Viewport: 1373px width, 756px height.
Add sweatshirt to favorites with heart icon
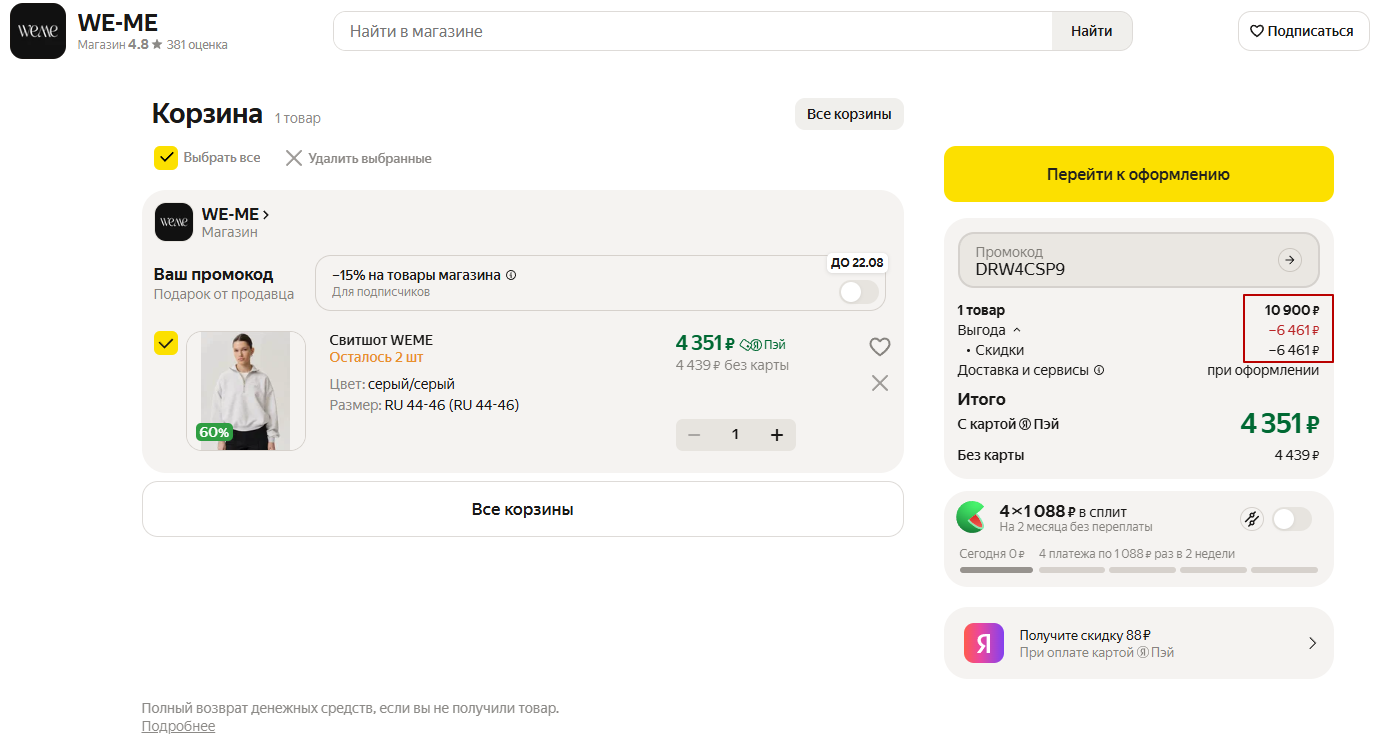coord(879,347)
